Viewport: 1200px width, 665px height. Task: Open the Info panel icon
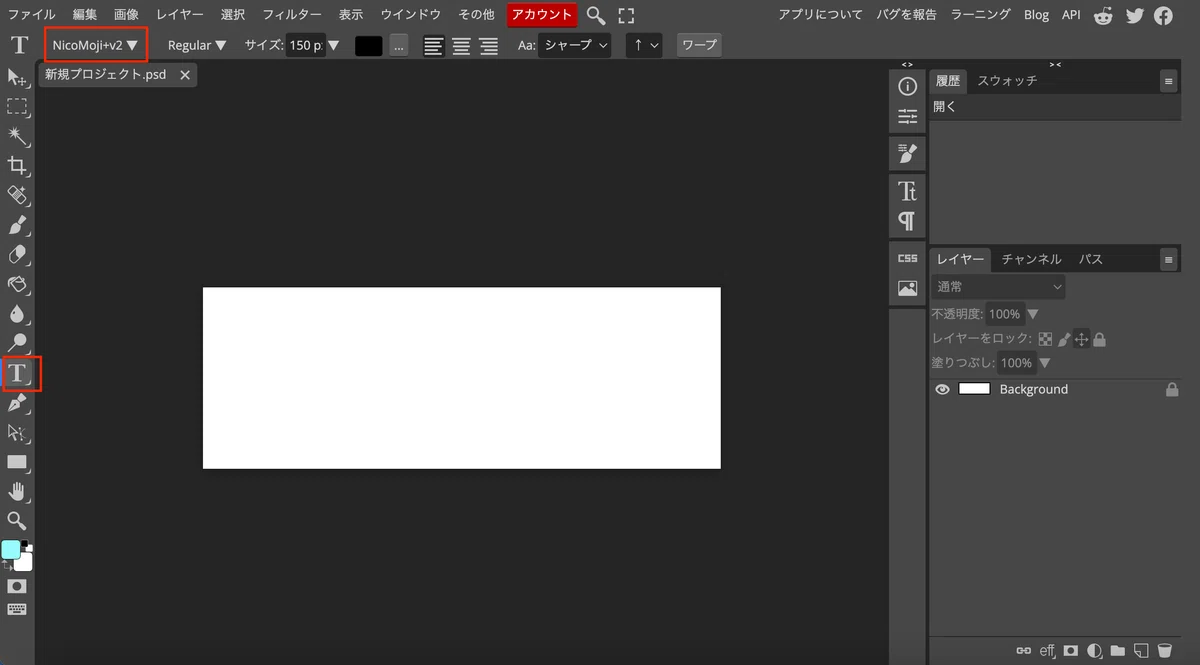pos(907,87)
